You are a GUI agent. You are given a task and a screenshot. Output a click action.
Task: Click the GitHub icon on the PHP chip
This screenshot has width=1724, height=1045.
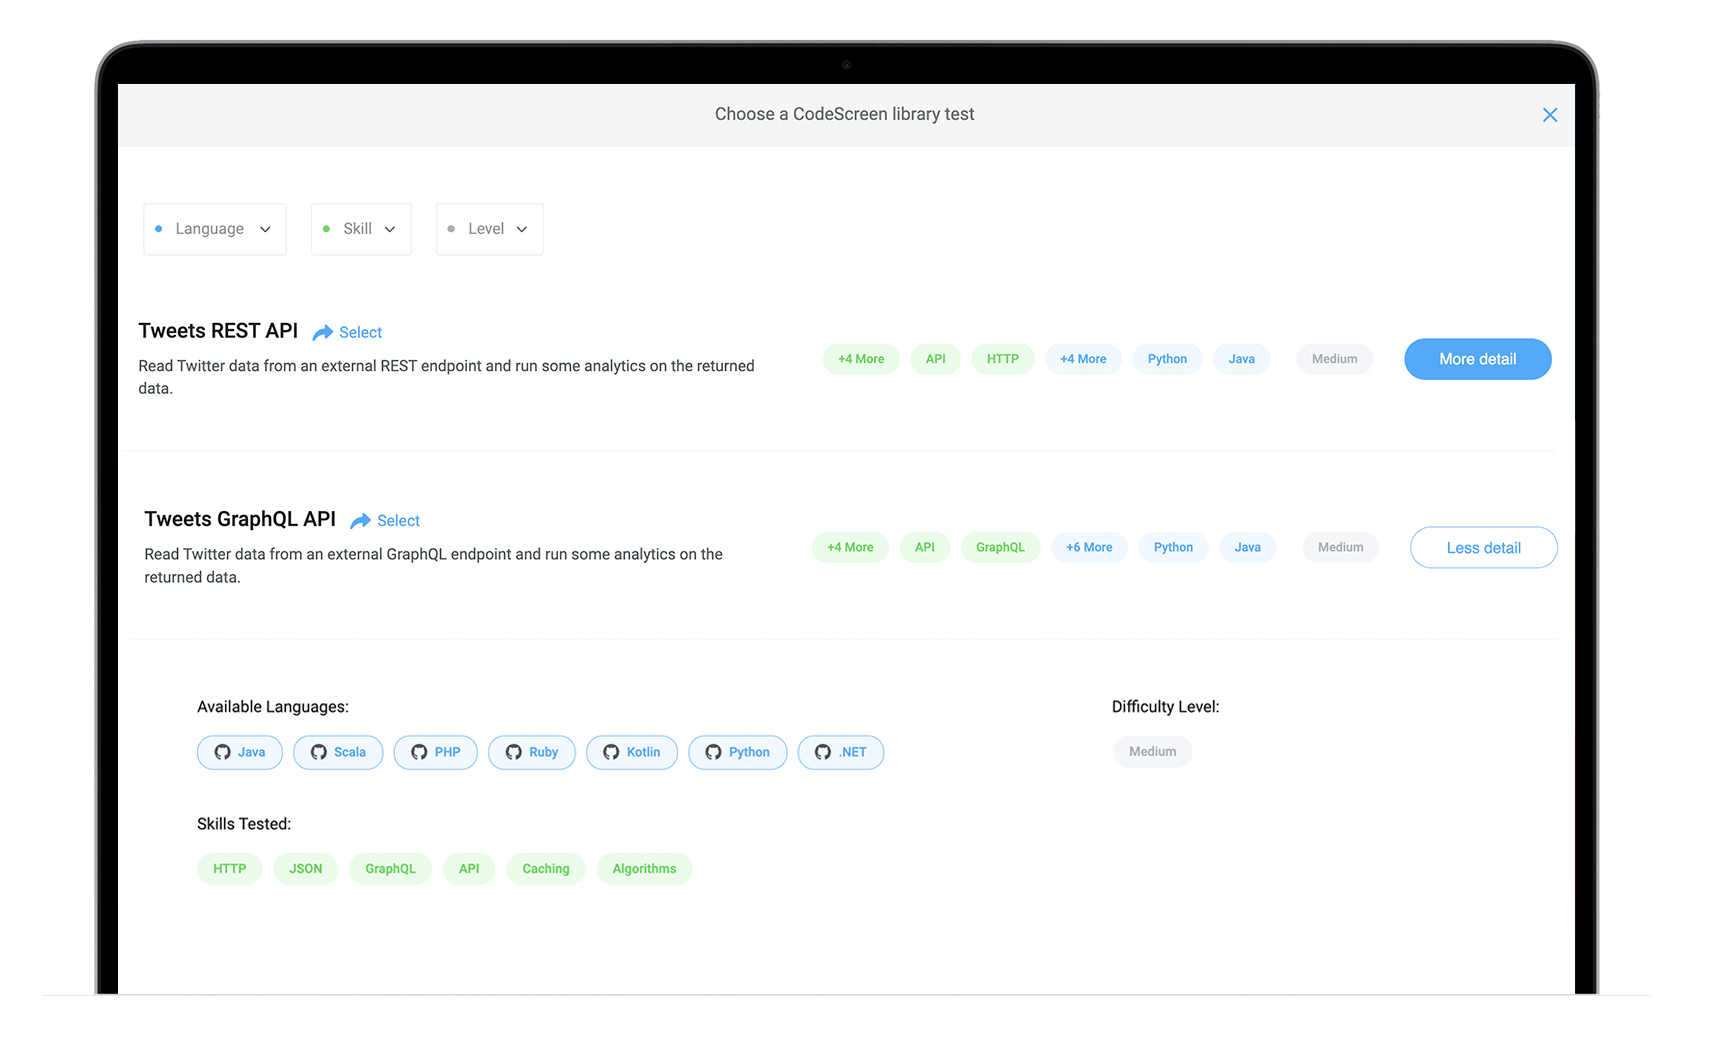pos(419,752)
